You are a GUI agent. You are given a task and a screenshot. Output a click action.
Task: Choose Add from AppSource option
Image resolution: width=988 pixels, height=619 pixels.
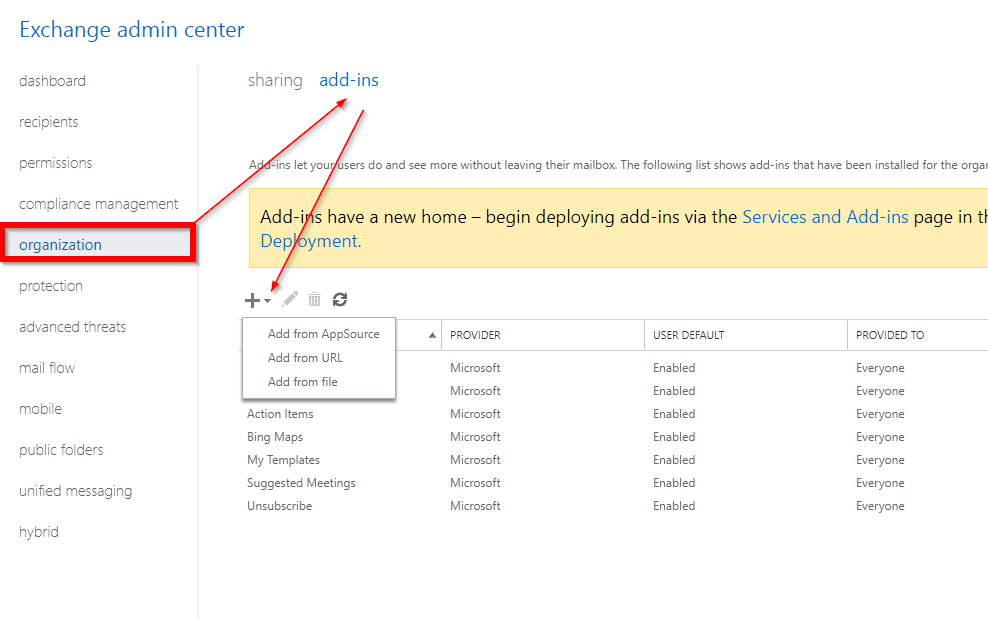323,334
